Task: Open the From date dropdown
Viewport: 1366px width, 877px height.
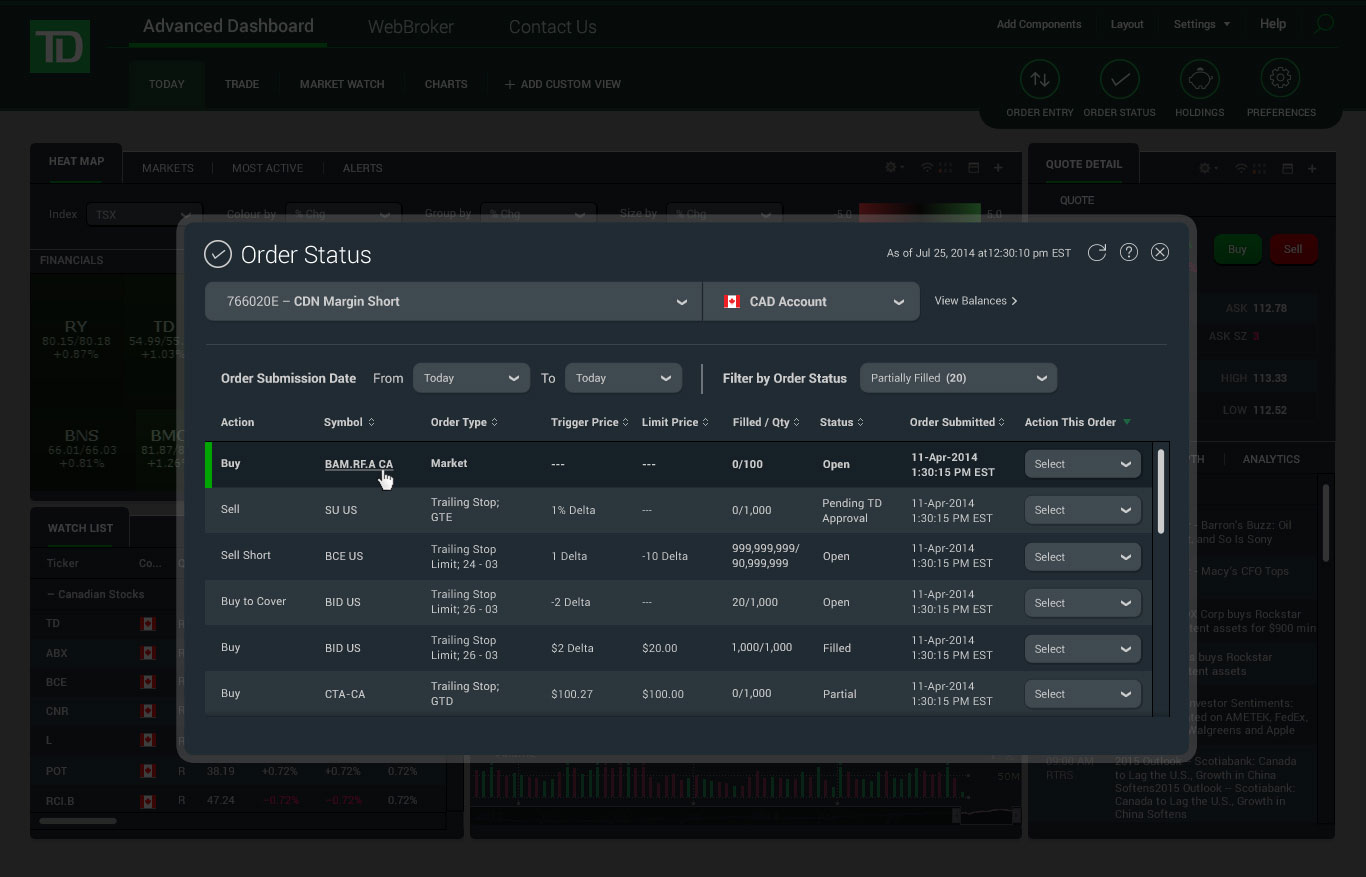Action: (471, 378)
